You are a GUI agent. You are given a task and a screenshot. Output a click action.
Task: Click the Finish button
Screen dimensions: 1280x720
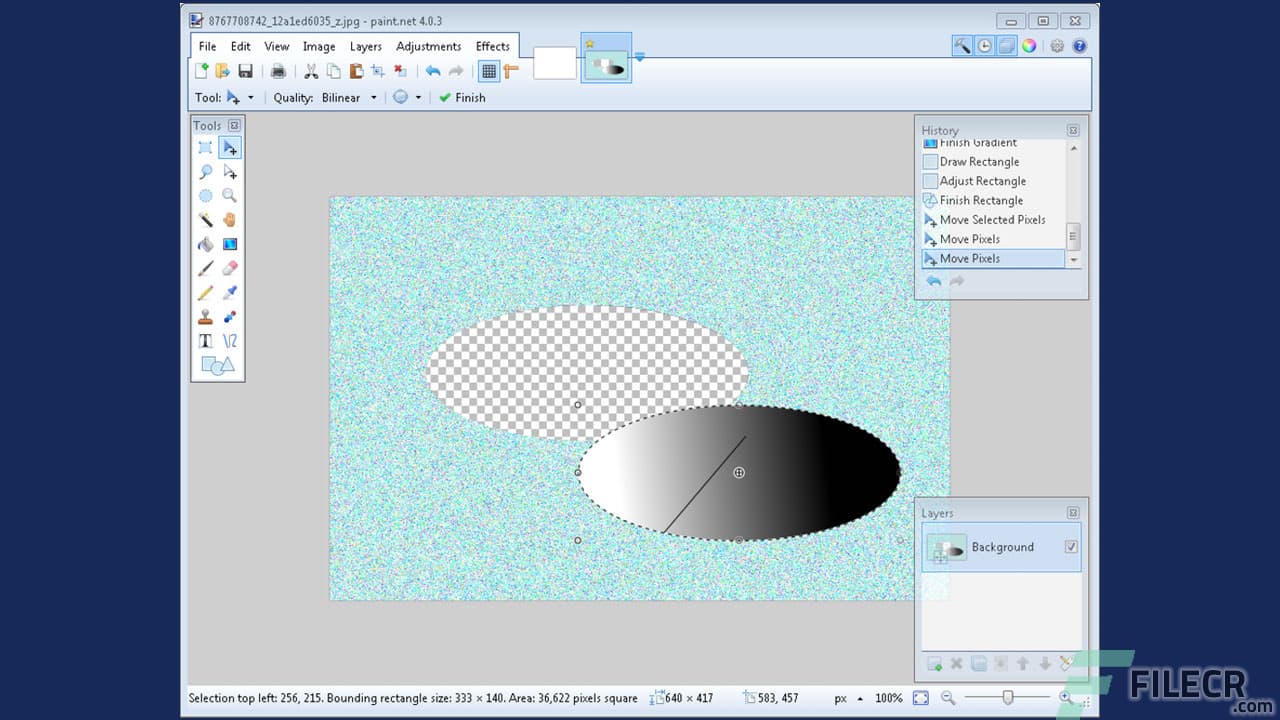pyautogui.click(x=462, y=97)
